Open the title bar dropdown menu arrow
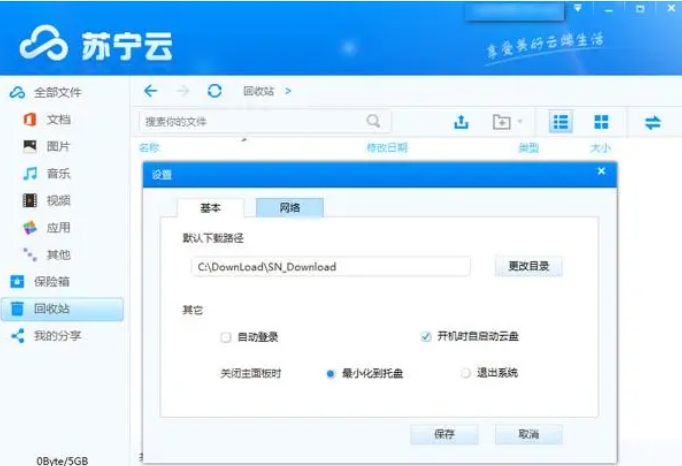 pos(578,8)
